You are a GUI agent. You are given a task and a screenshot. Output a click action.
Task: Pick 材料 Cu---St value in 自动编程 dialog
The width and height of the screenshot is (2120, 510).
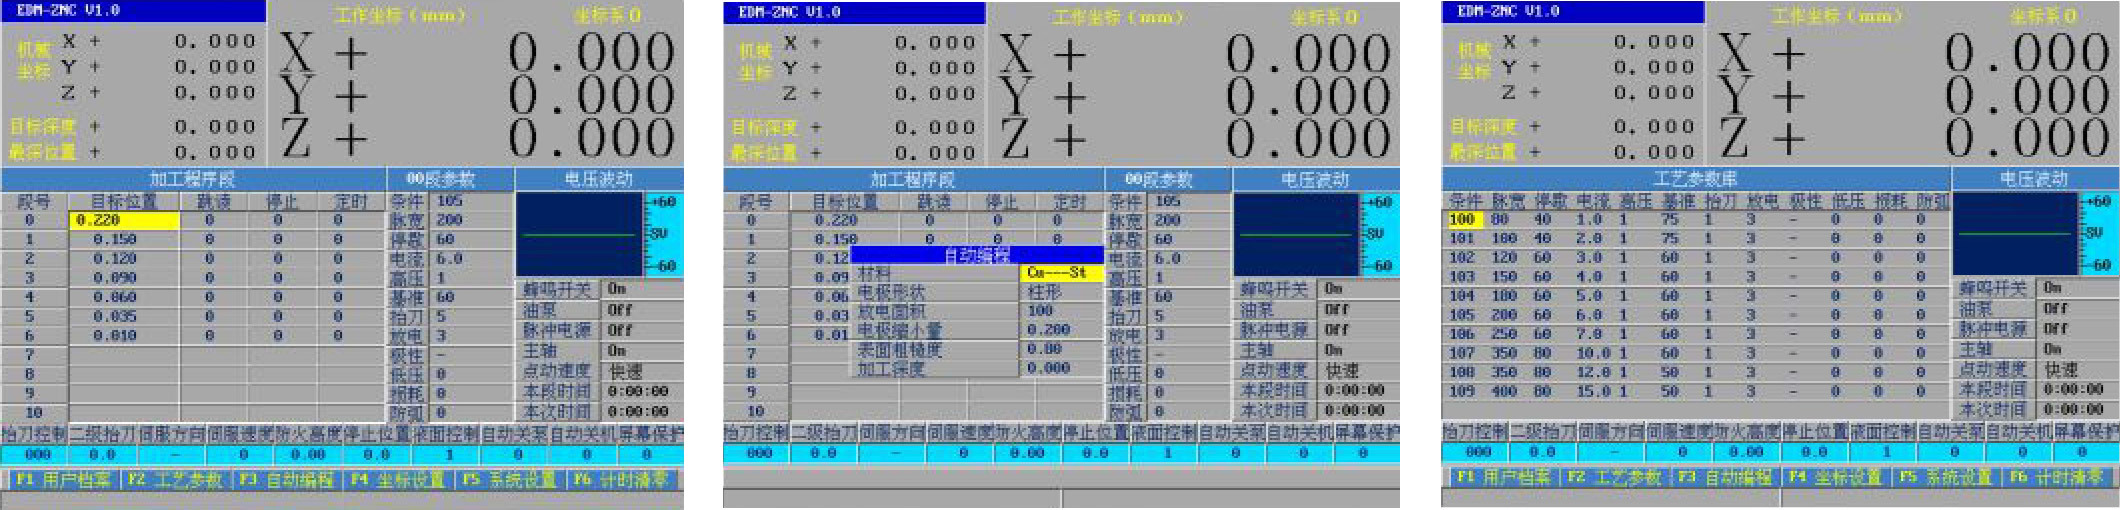point(1061,272)
